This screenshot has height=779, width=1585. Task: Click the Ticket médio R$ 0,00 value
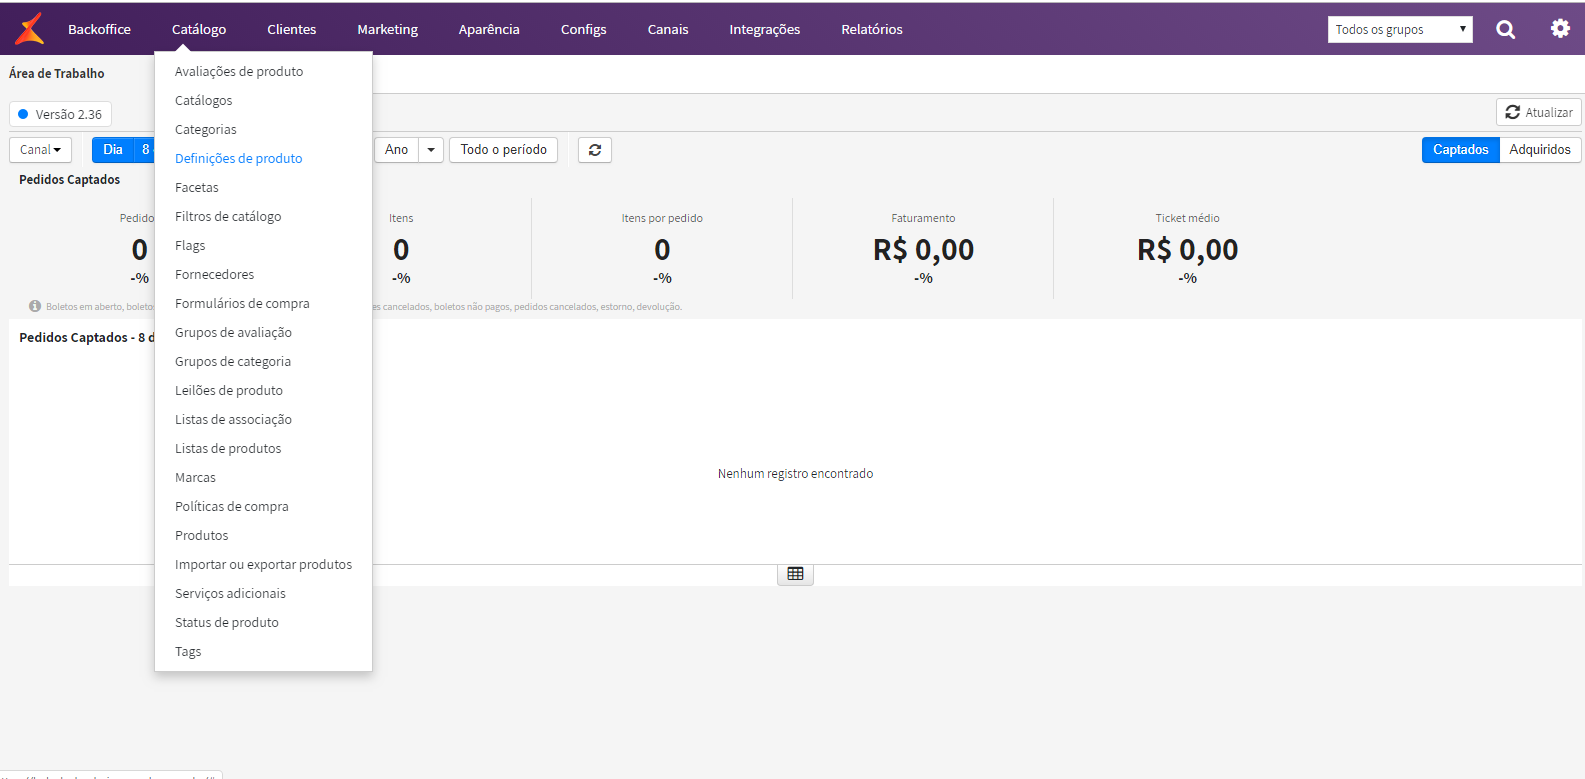[x=1187, y=249]
